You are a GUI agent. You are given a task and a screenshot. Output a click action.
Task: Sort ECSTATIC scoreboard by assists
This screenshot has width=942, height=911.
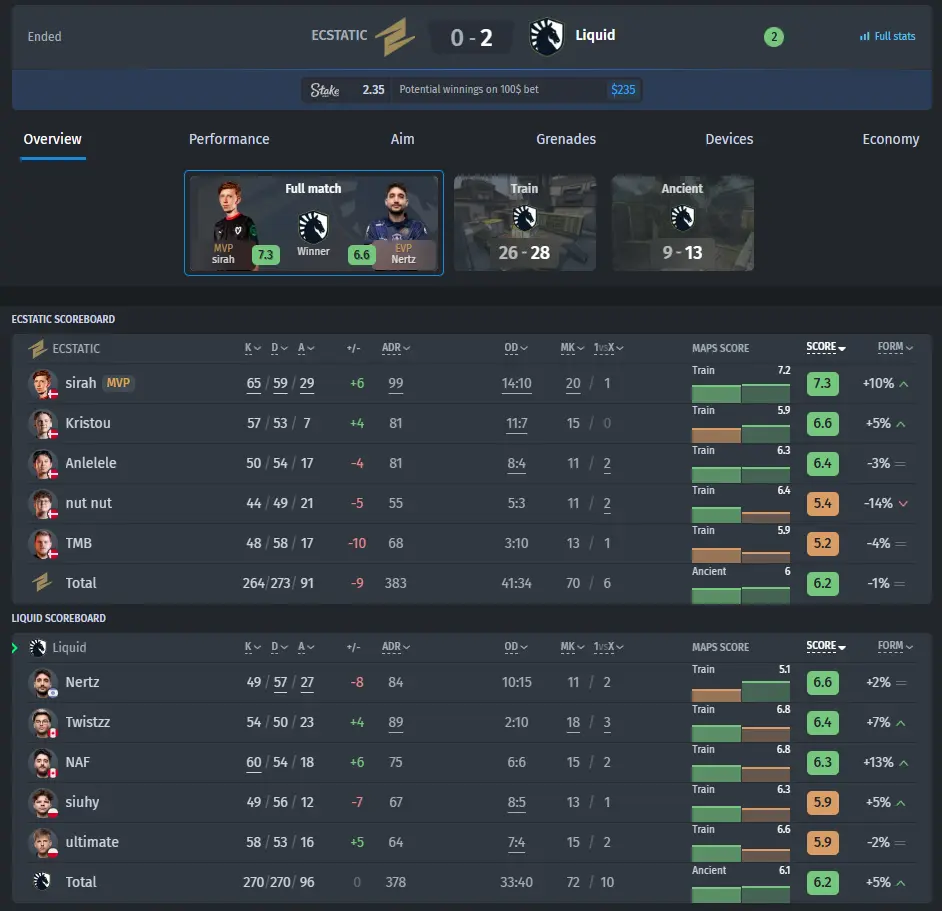click(x=306, y=348)
